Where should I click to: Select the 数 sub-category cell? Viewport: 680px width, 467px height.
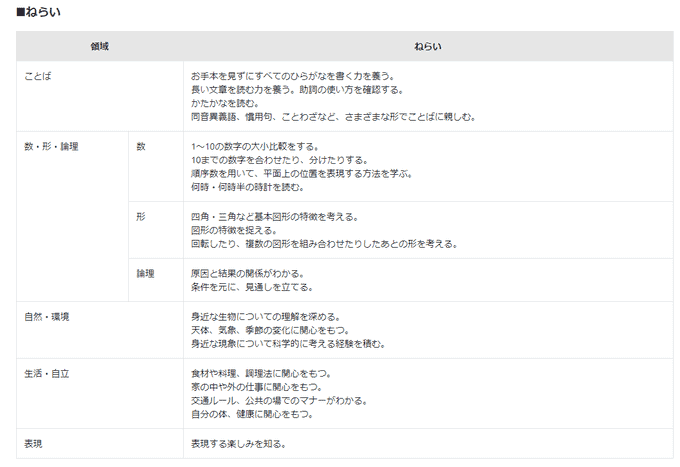tap(141, 146)
